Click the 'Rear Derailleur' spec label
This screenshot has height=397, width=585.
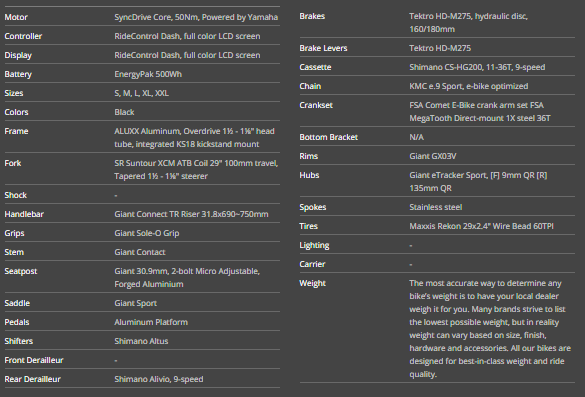tap(32, 379)
